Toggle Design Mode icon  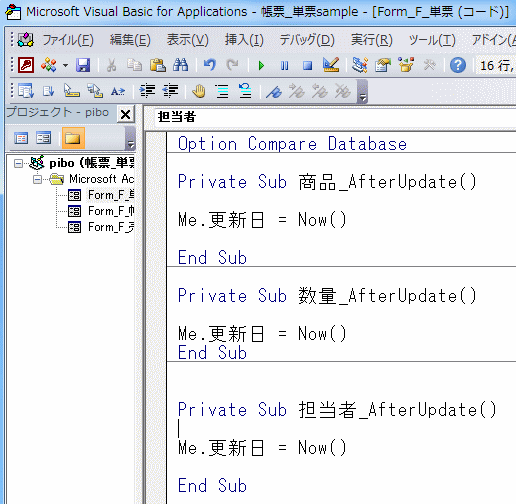(x=331, y=65)
